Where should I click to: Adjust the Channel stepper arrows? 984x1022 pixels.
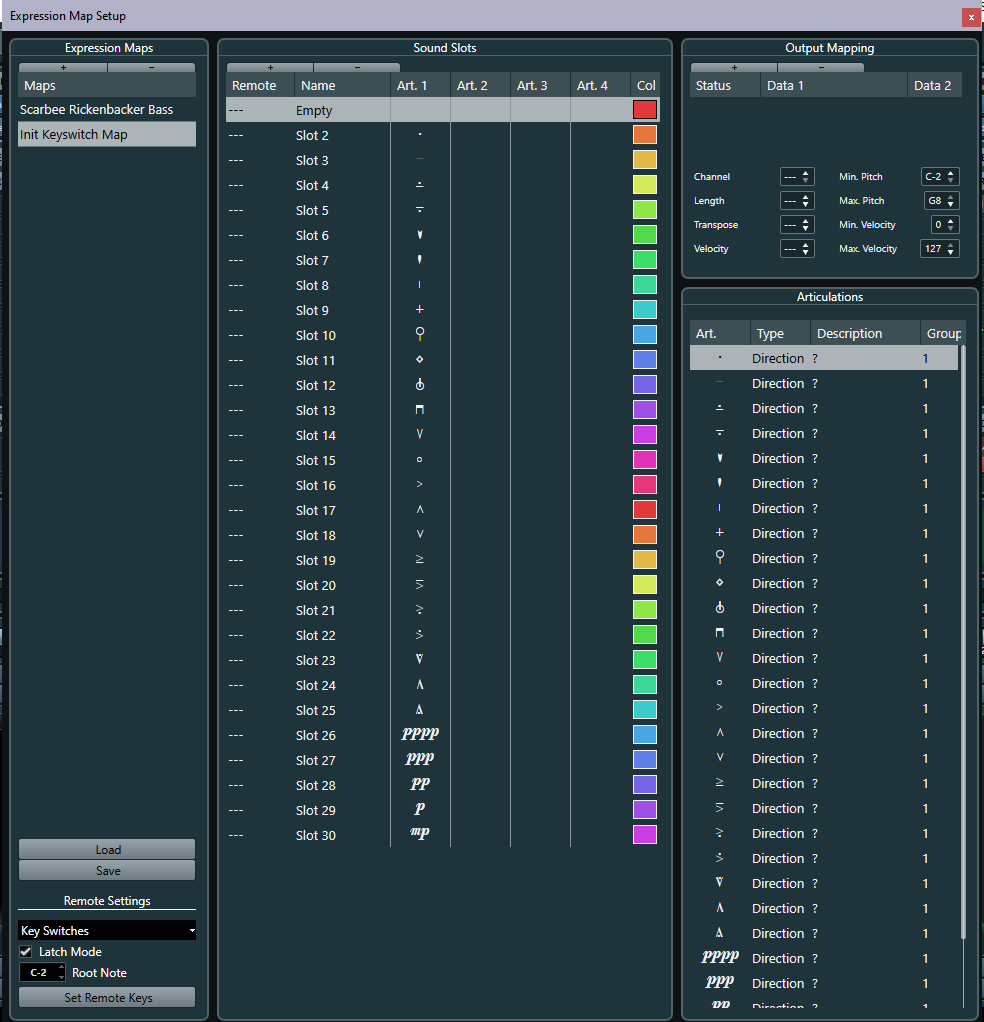(805, 177)
